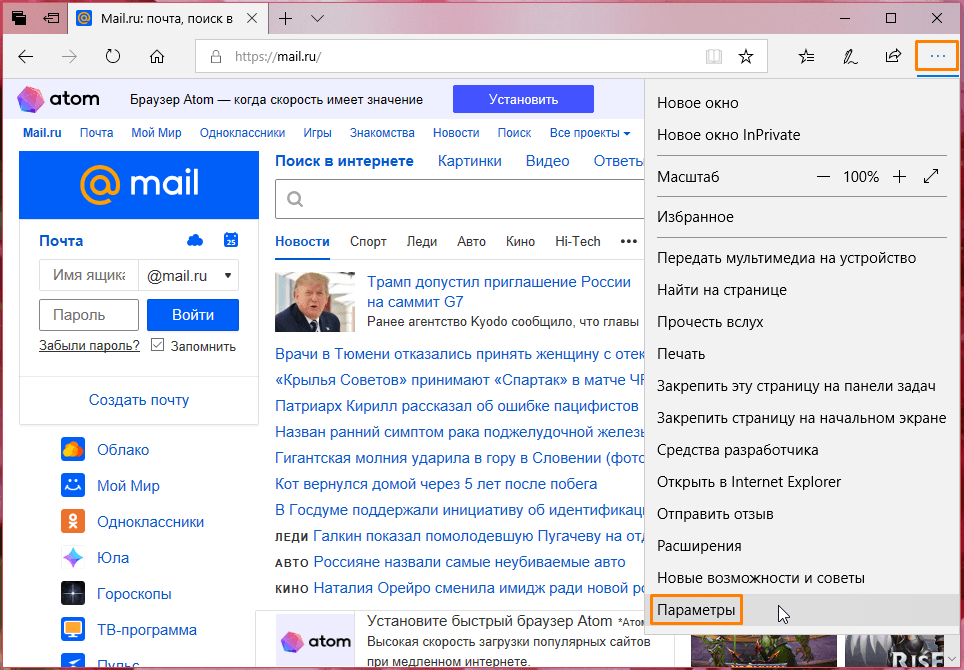
Task: Open the Картинки search tab
Action: coord(469,161)
